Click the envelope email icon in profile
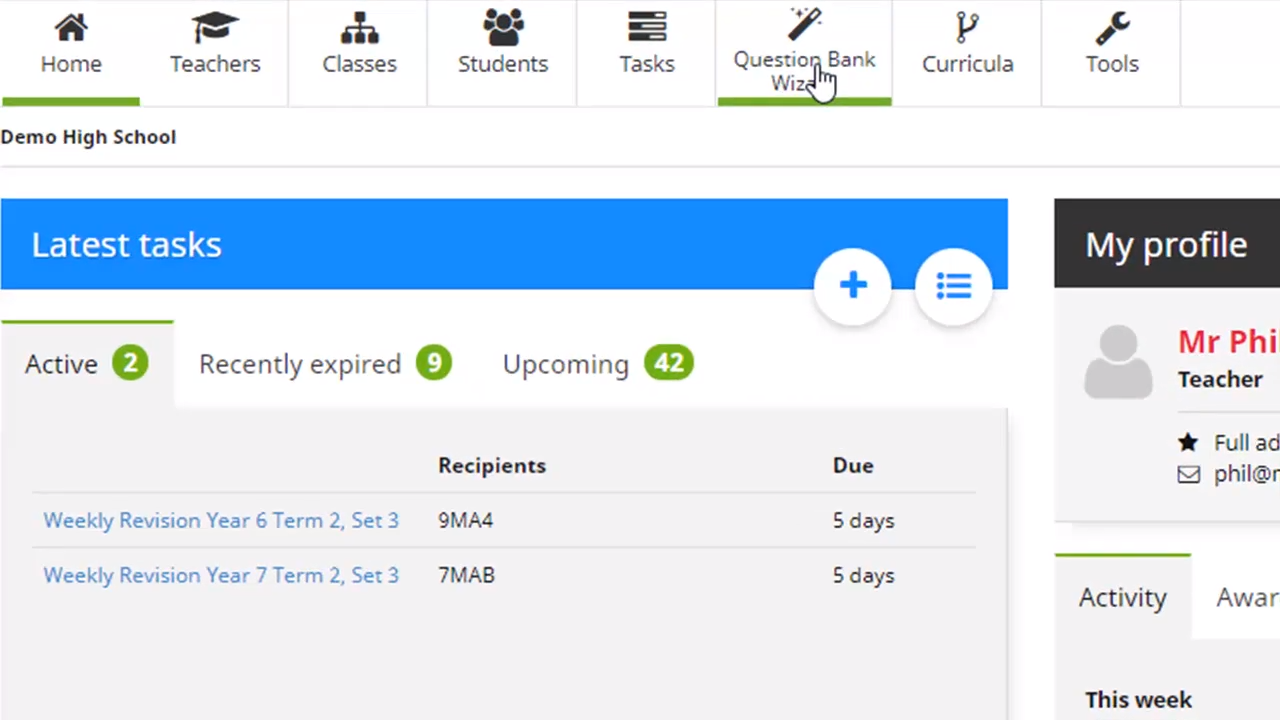 [x=1188, y=474]
